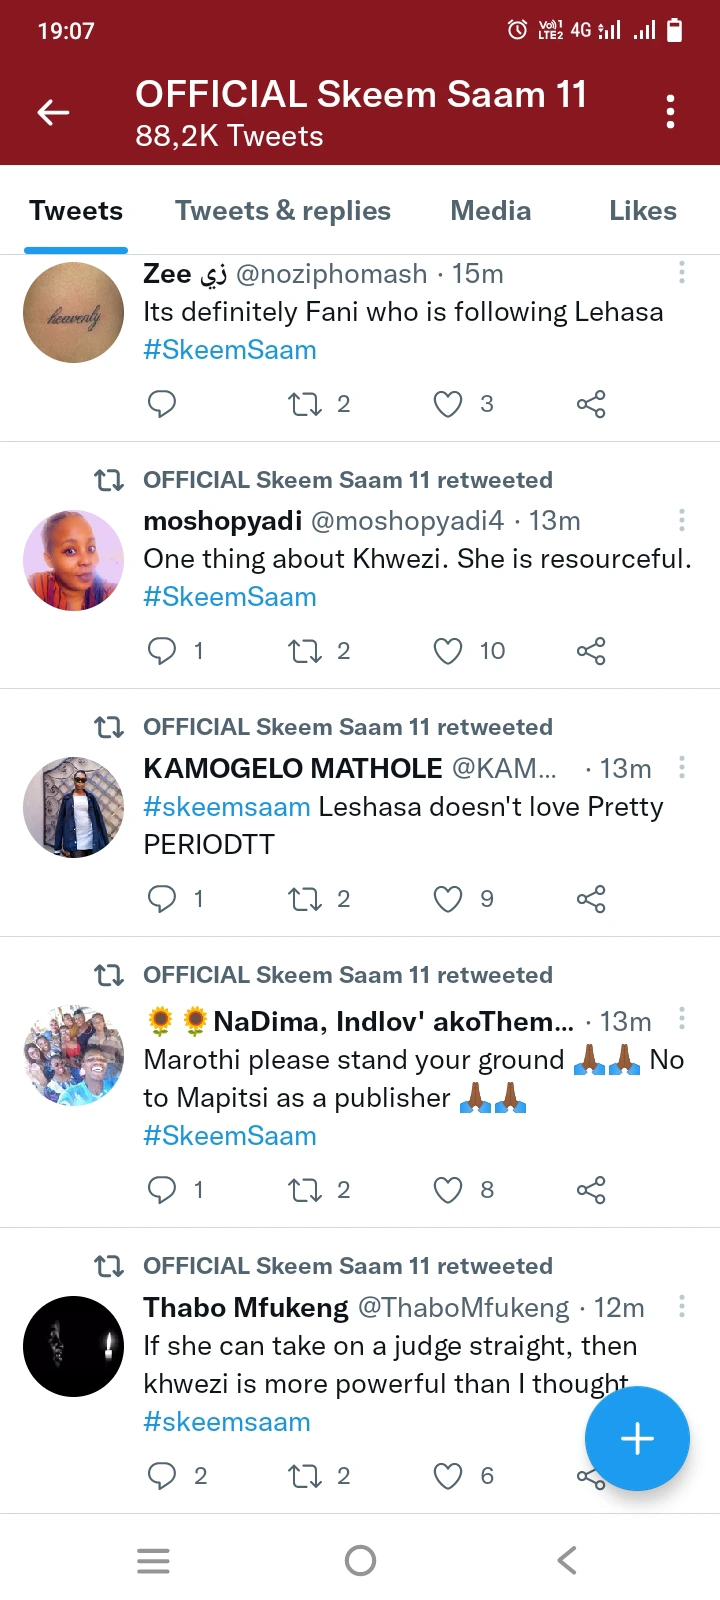Retweet moshopyadi's Khwezi tweet
The height and width of the screenshot is (1600, 720).
click(x=305, y=652)
